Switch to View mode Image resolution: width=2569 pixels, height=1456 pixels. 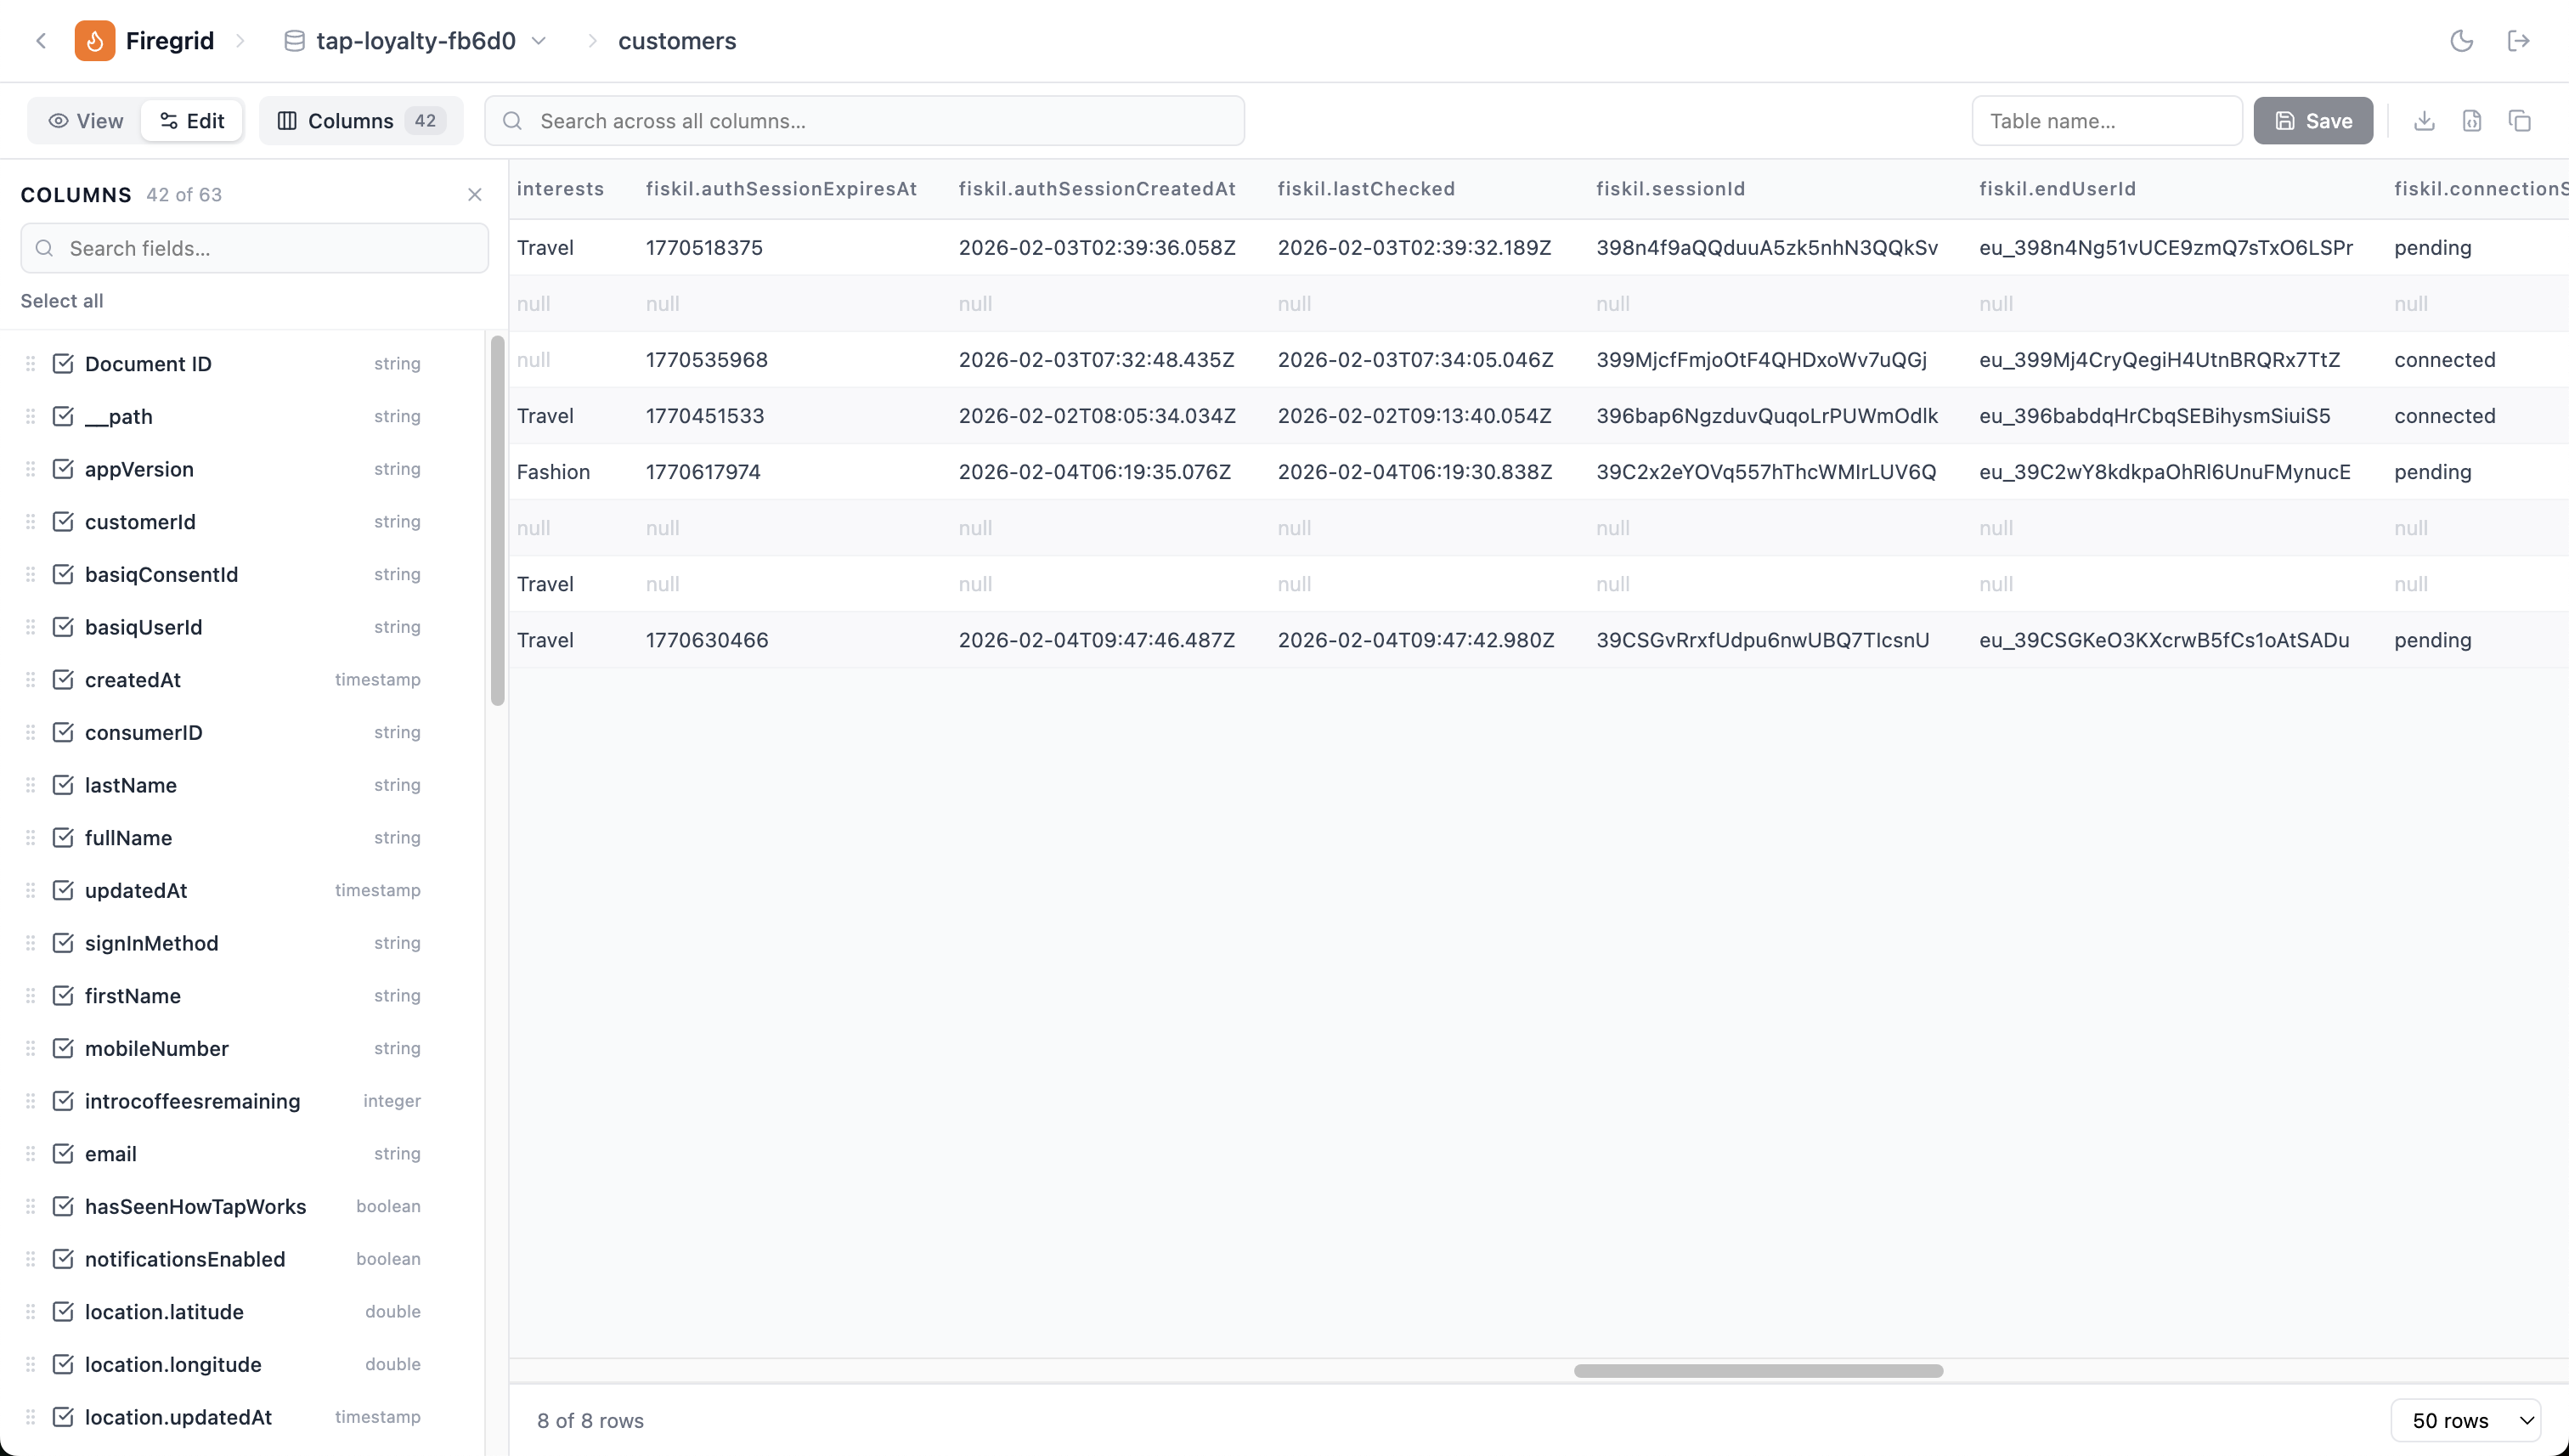(x=85, y=120)
